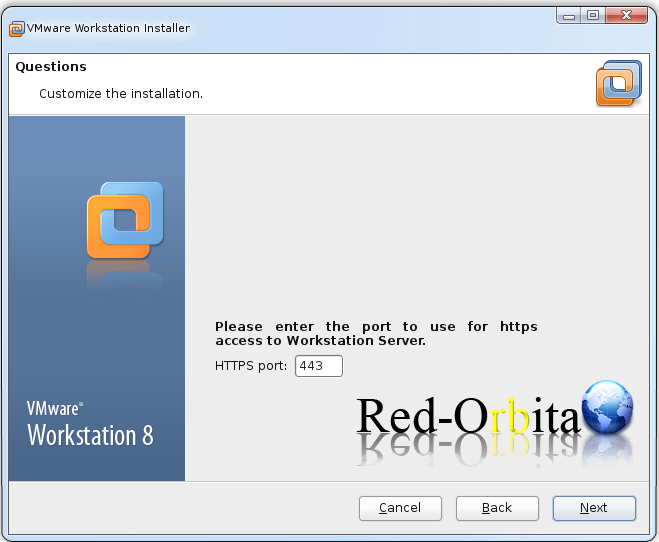This screenshot has width=659, height=542.
Task: Click the 'Workstation 8' sidebar text
Action: [90, 435]
